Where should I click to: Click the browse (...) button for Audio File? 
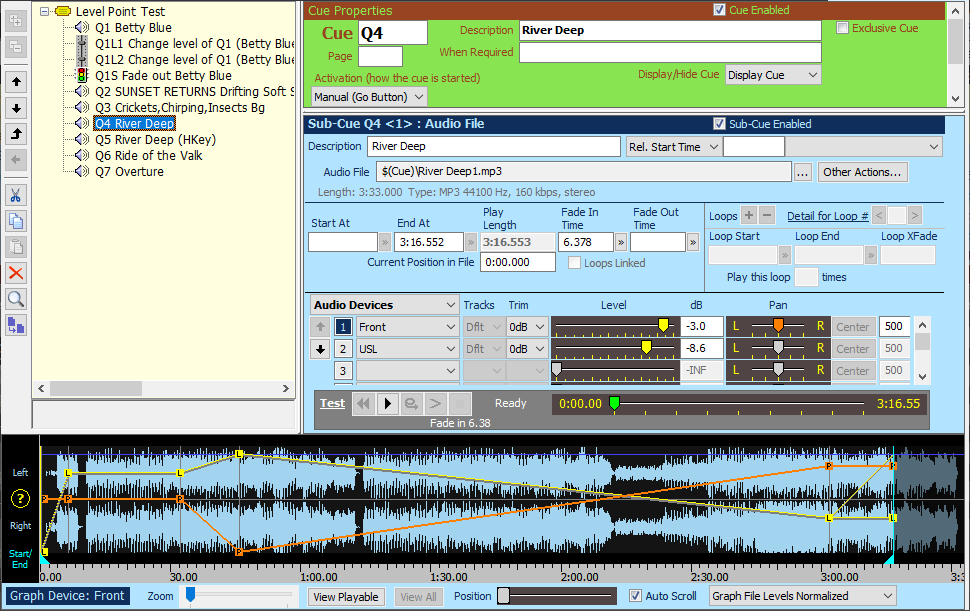point(803,173)
